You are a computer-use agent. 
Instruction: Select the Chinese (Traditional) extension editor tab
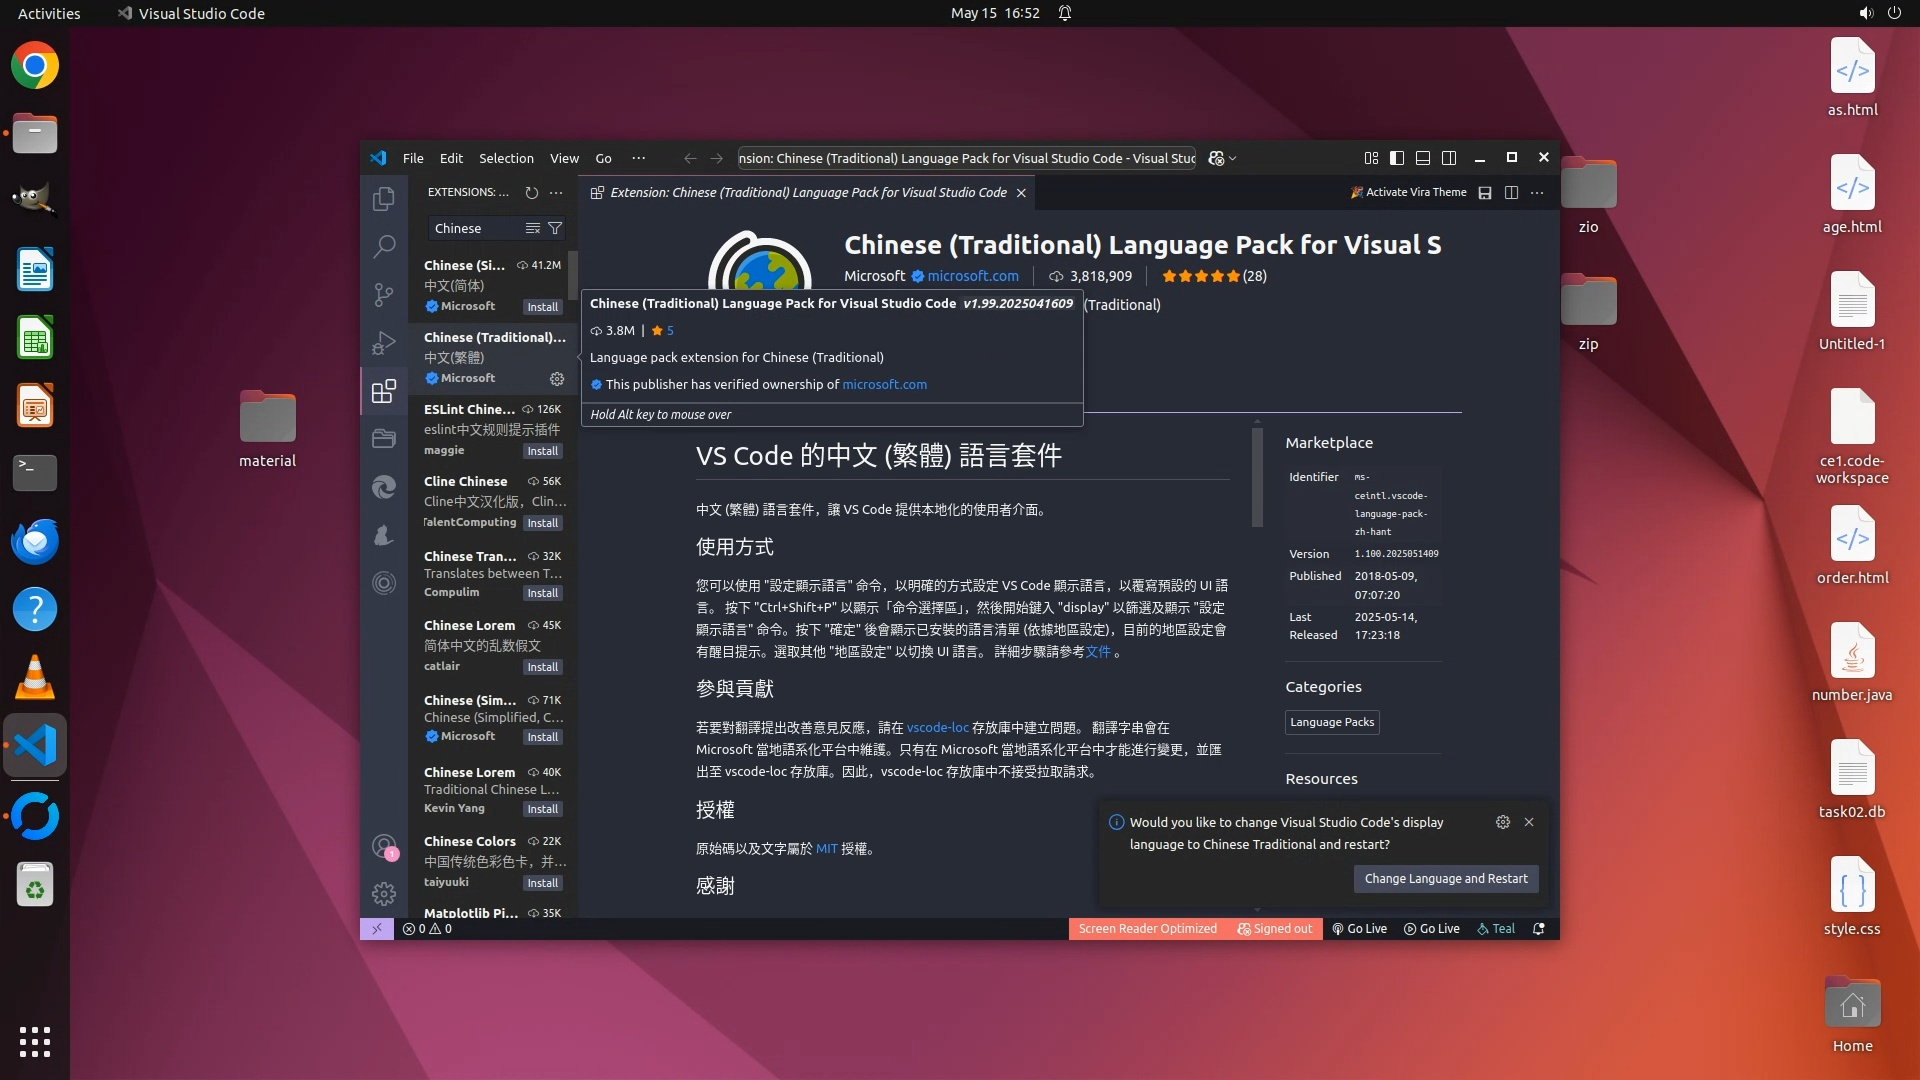pos(807,192)
